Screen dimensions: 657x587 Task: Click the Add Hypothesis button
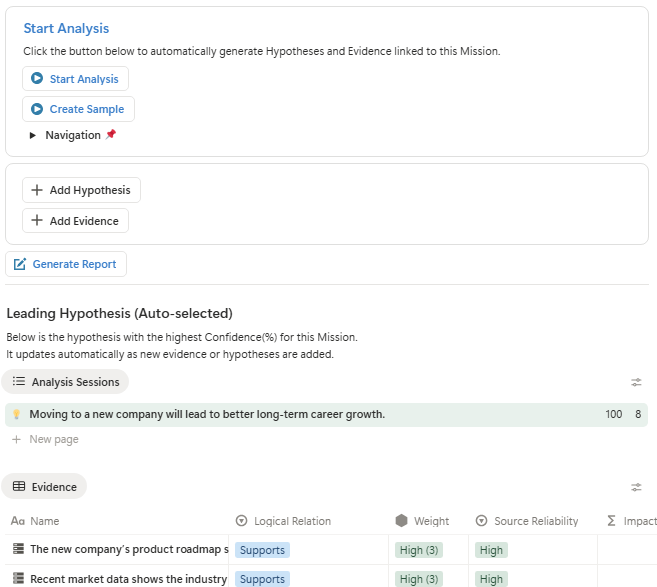81,190
